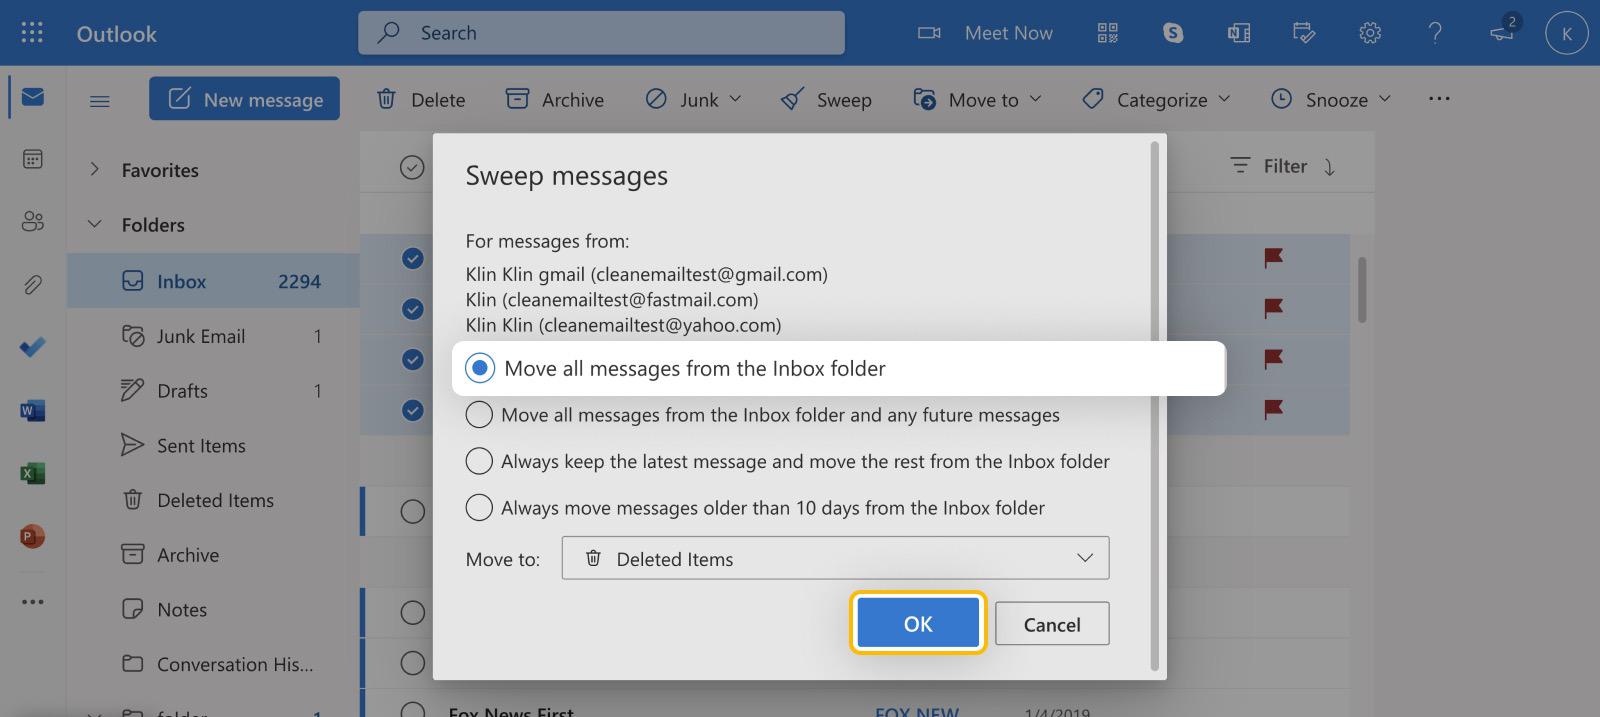
Task: Select 'Always move messages older than 10 days'
Action: pyautogui.click(x=479, y=507)
